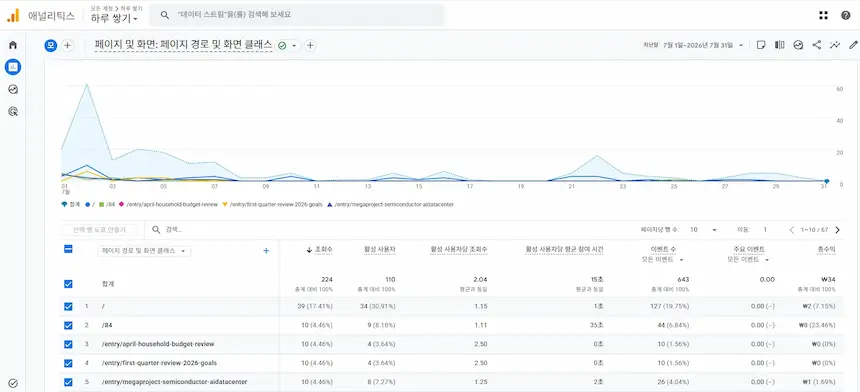
Task: Share this report icon
Action: (x=817, y=45)
